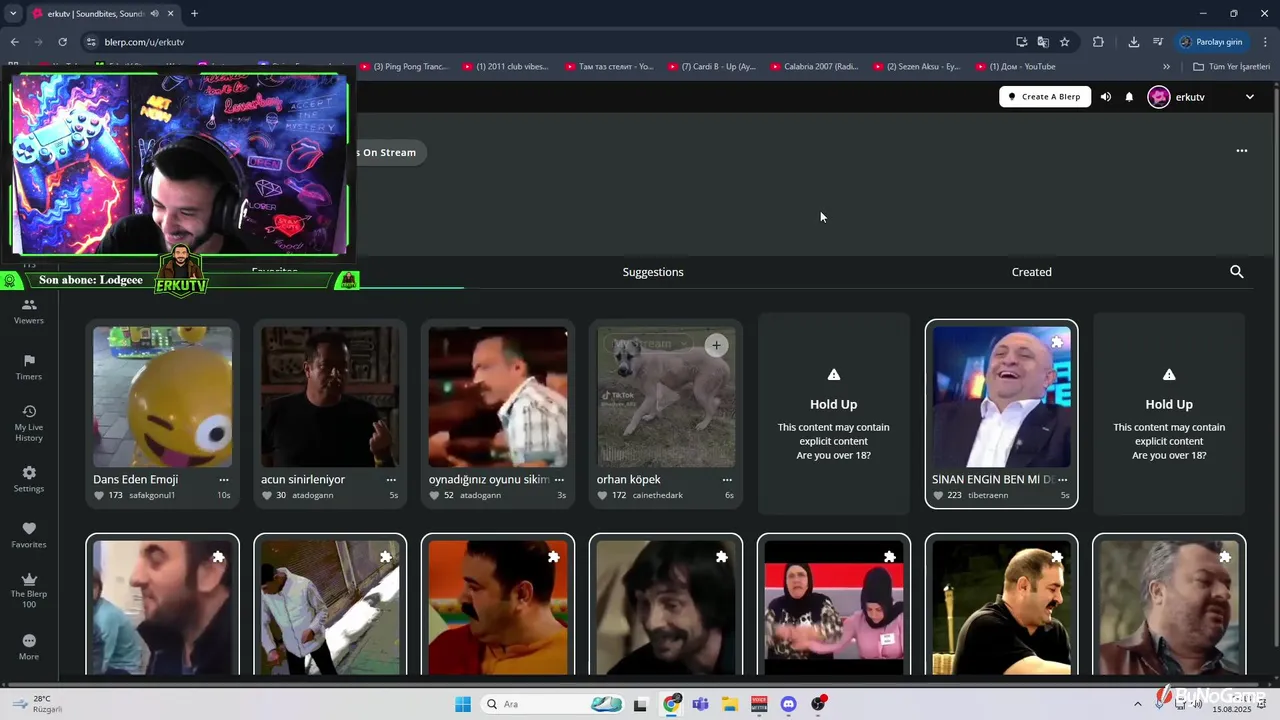Open the Timers sidebar section
Image resolution: width=1280 pixels, height=720 pixels.
coord(28,367)
